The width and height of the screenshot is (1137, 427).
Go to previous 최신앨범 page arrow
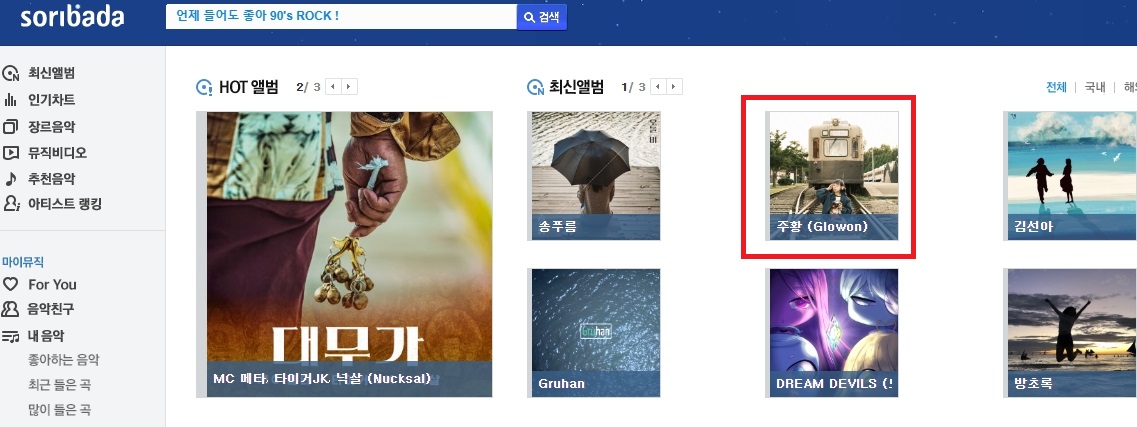coord(658,87)
